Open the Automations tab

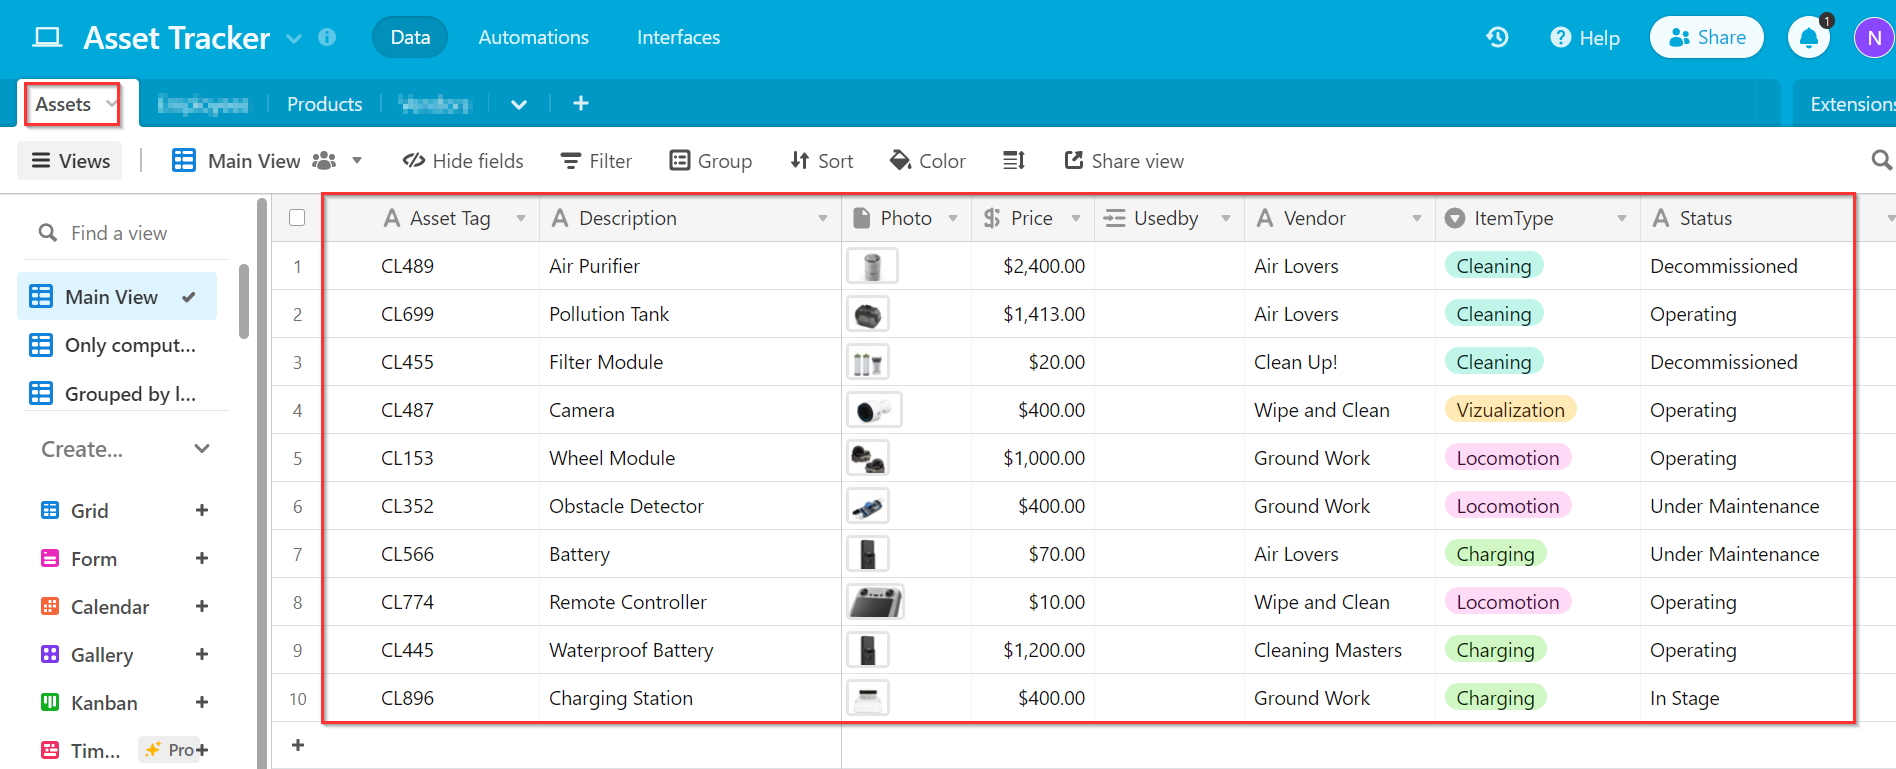point(533,38)
